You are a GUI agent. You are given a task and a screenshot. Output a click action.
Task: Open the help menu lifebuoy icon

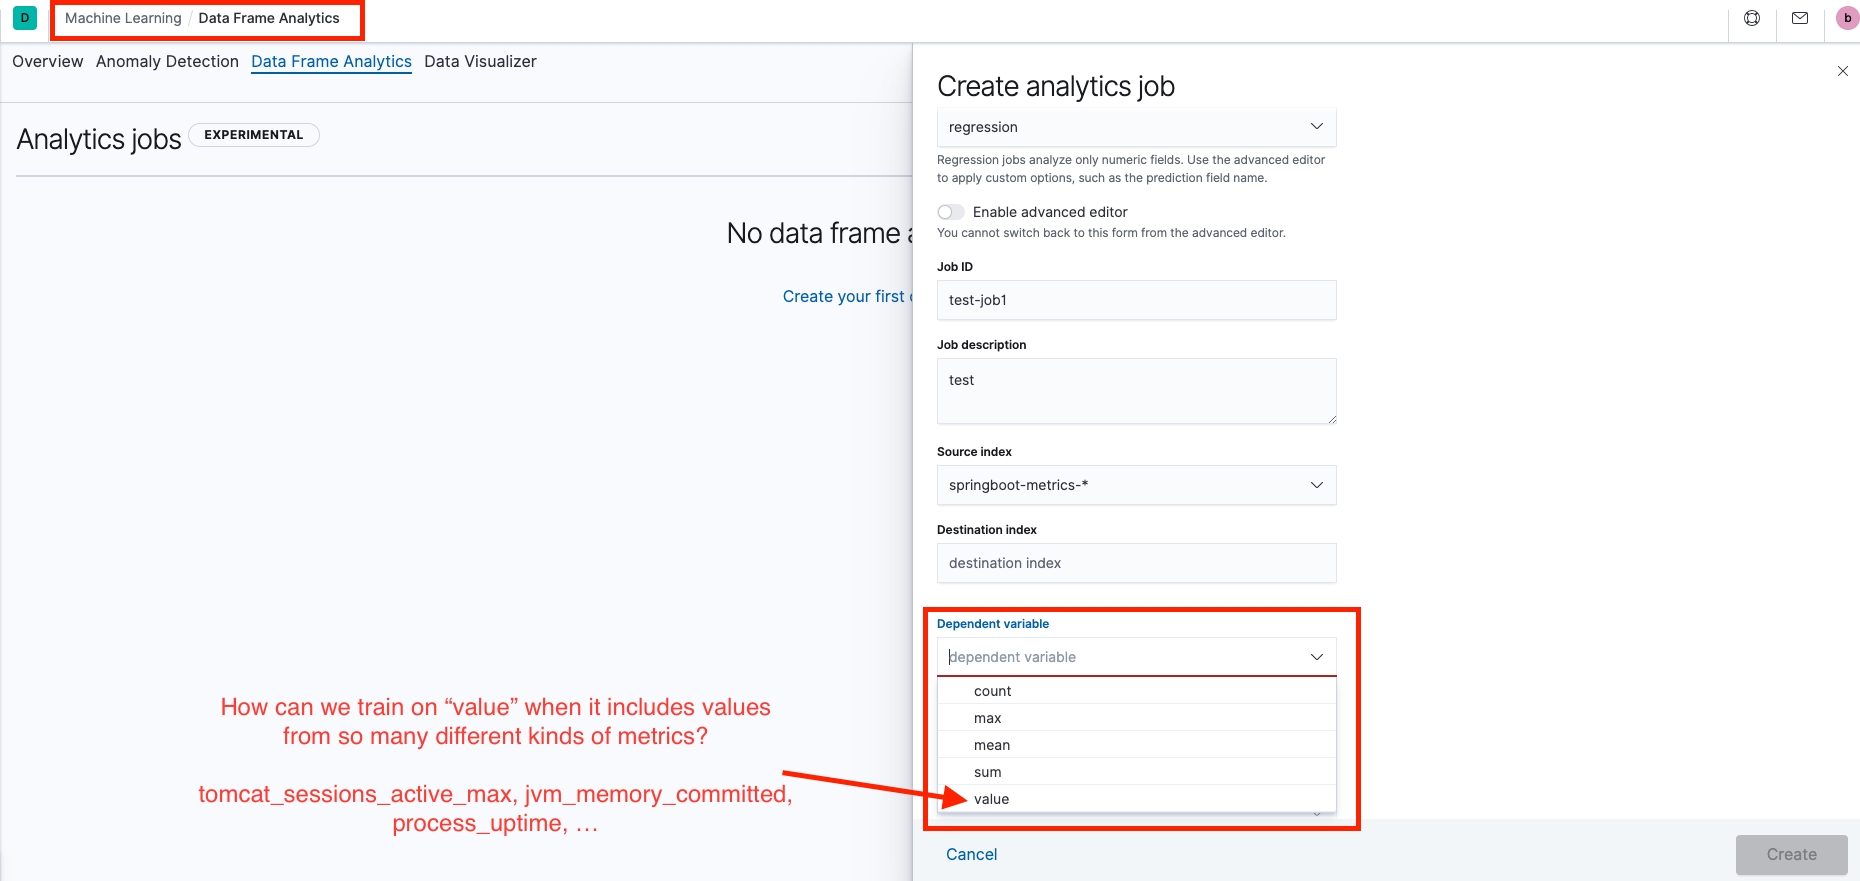pyautogui.click(x=1752, y=18)
